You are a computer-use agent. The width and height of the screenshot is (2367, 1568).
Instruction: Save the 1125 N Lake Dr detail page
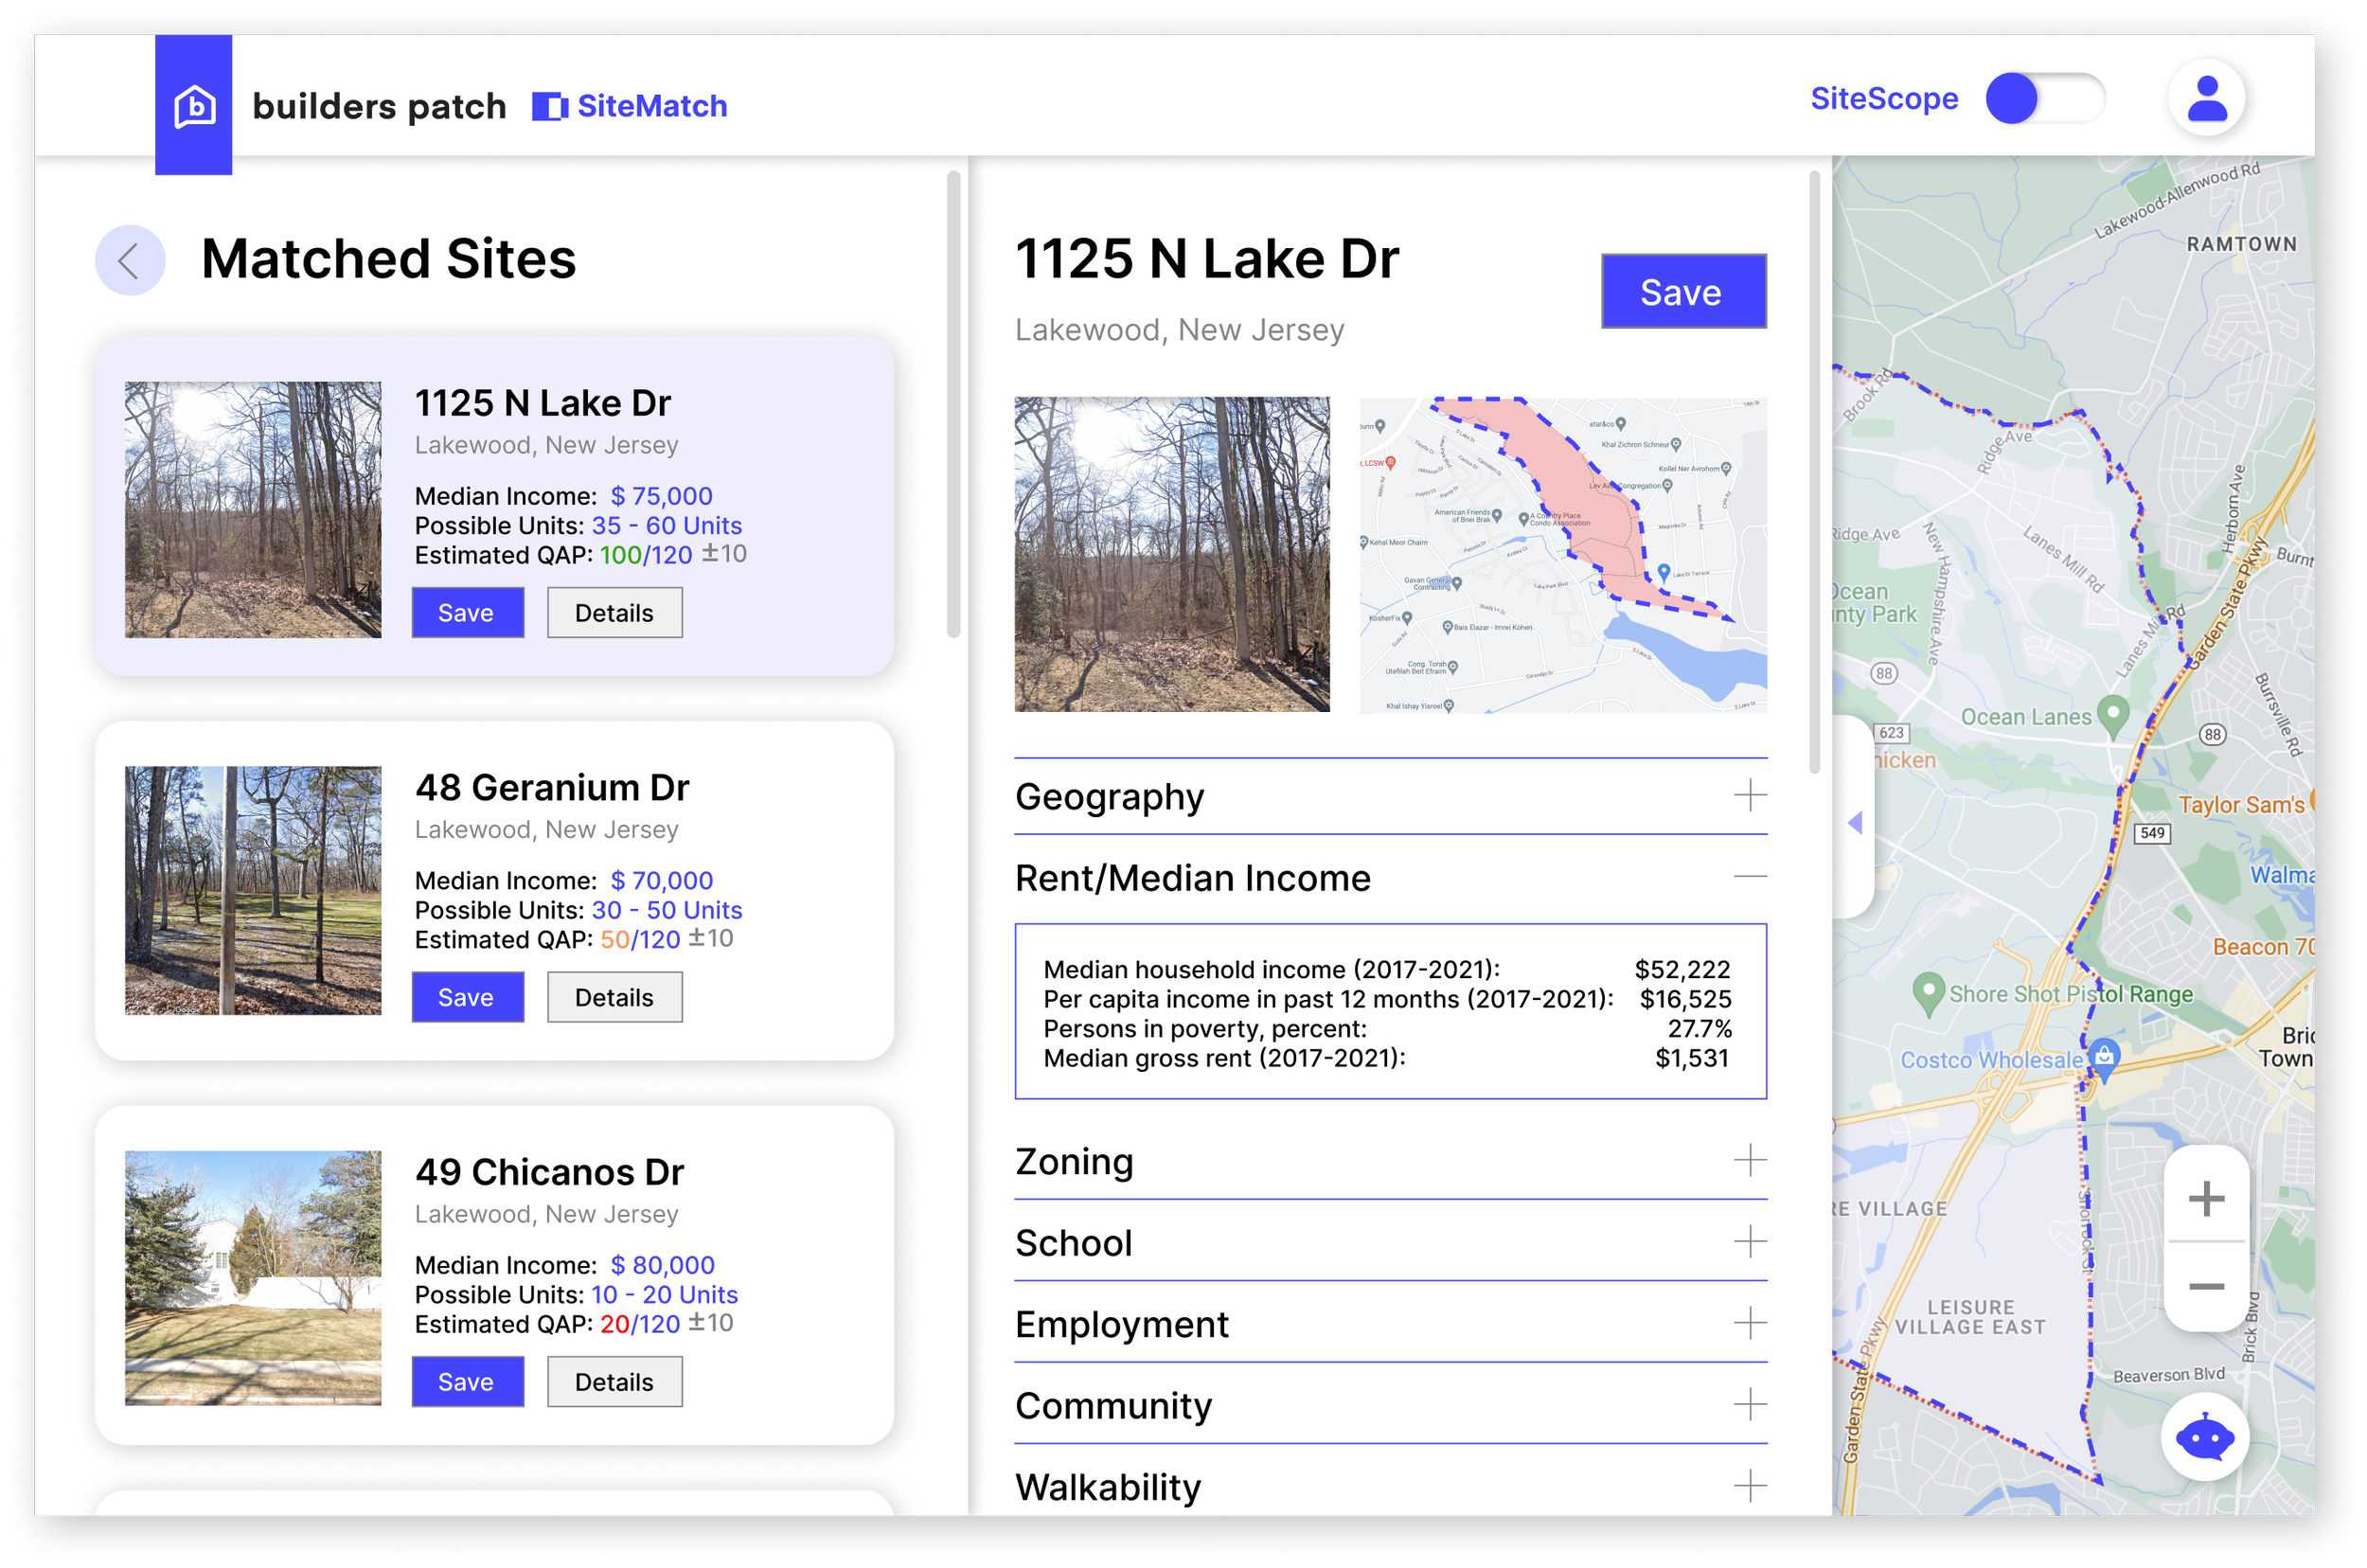1683,292
